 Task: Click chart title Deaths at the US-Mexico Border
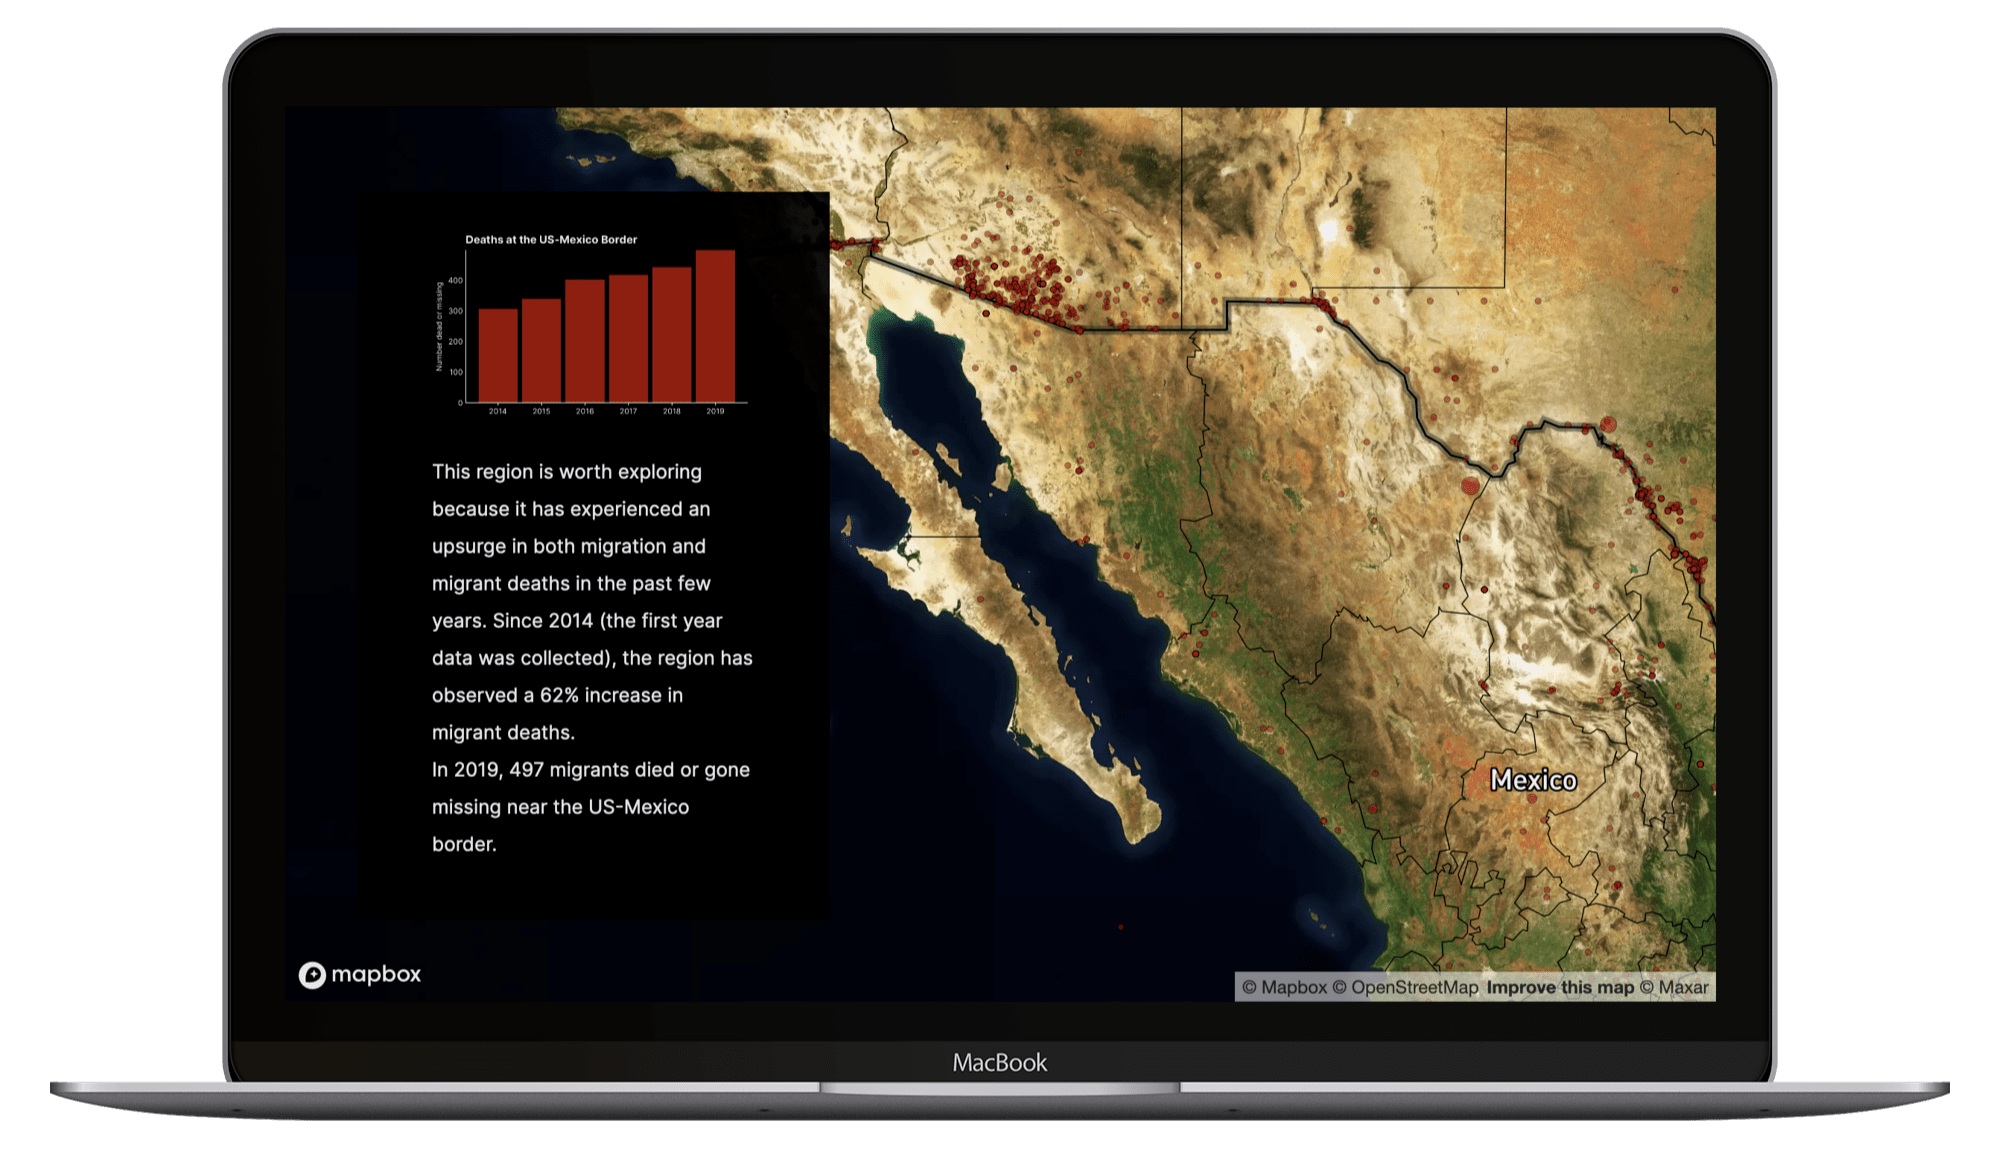(x=551, y=239)
